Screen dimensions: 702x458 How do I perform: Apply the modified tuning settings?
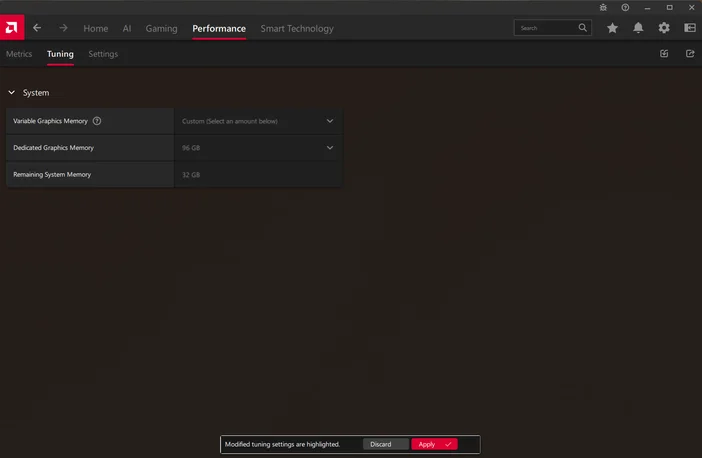pyautogui.click(x=433, y=444)
